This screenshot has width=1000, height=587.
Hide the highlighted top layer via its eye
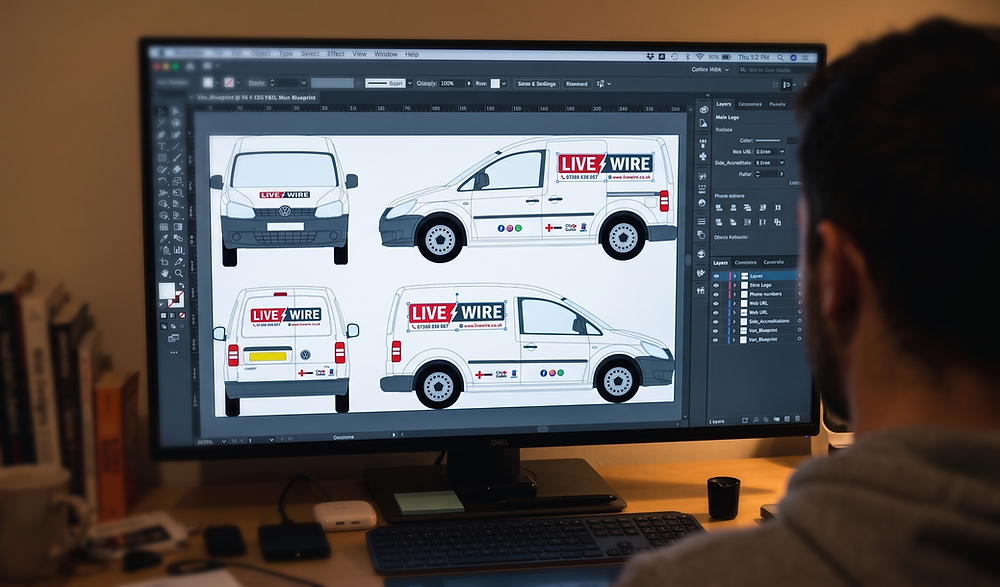pos(716,276)
